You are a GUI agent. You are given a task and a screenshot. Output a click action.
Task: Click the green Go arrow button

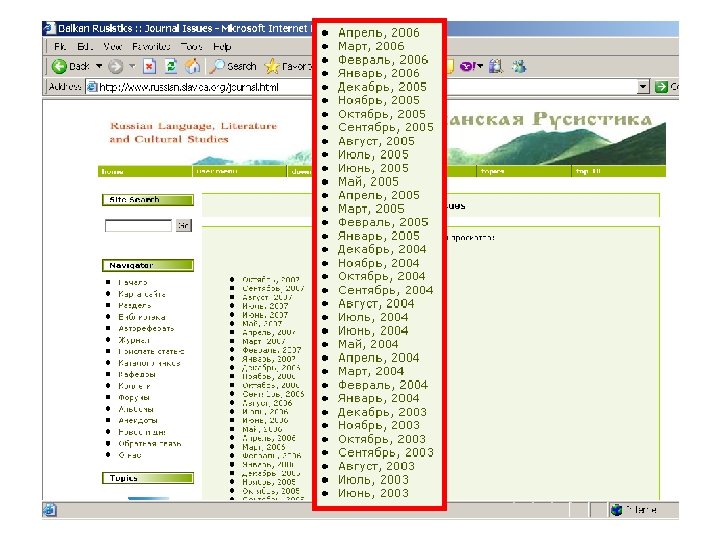coord(661,86)
